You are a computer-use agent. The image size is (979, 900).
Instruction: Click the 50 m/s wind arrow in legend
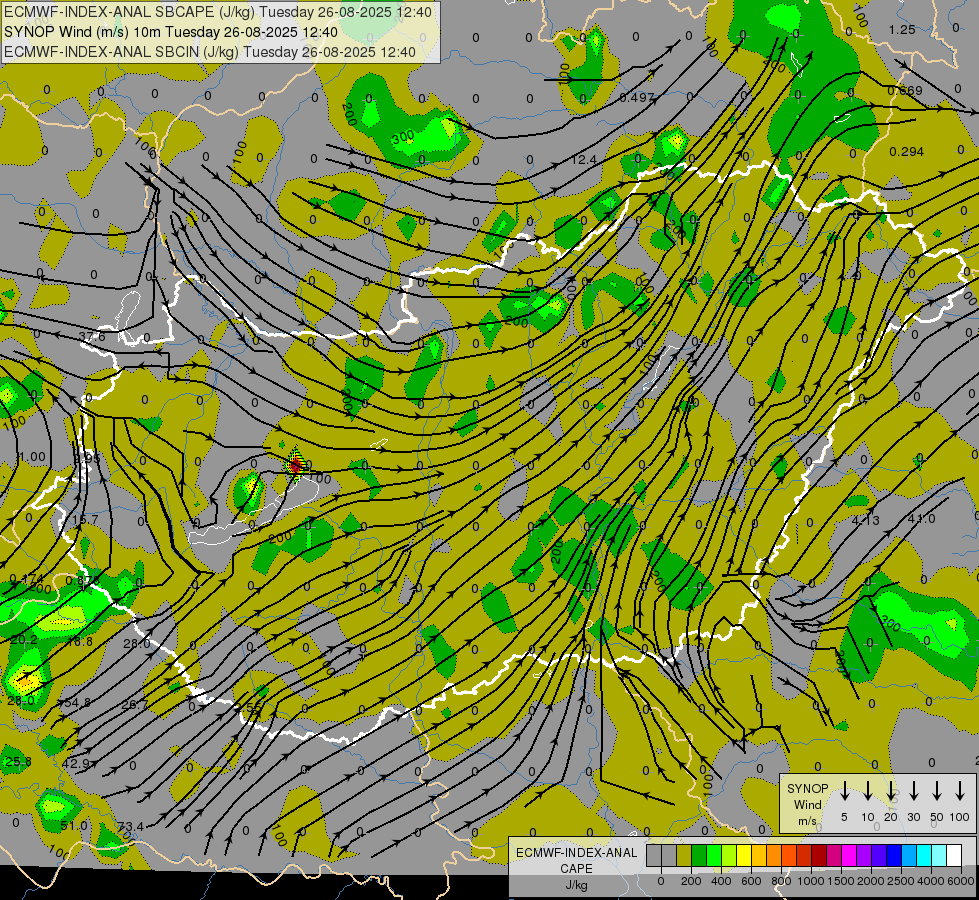[937, 791]
